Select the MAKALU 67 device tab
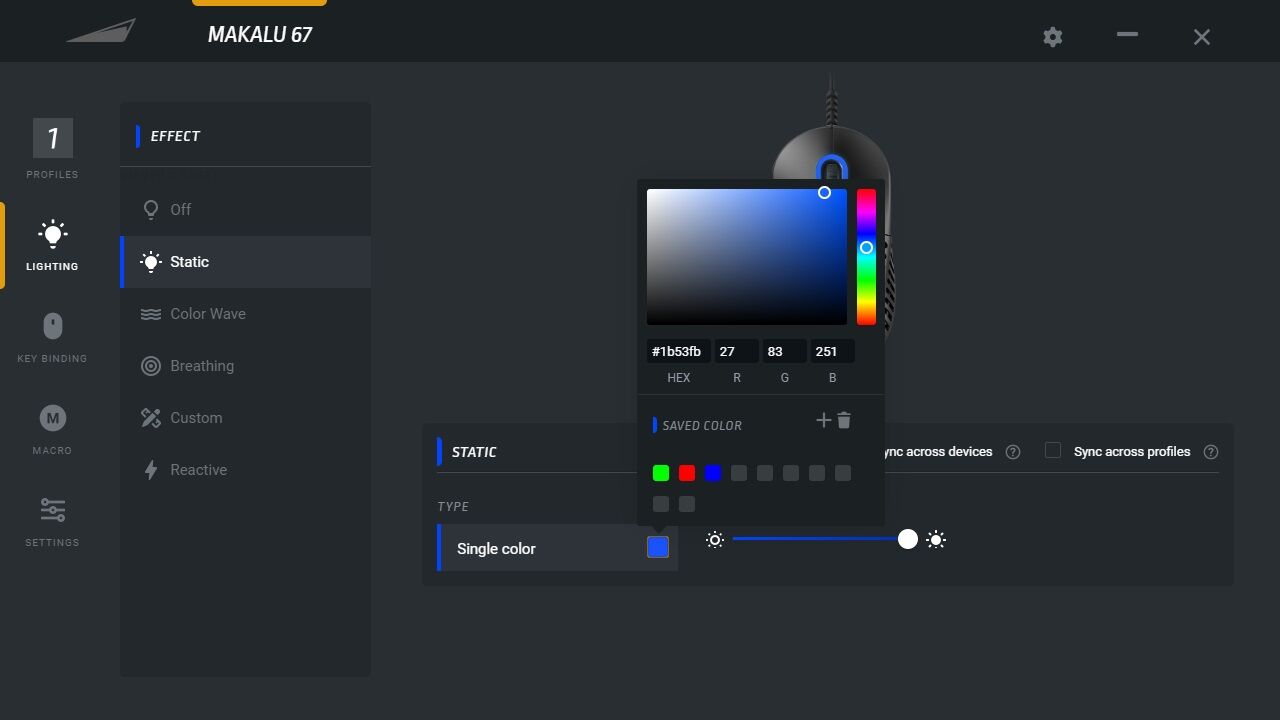This screenshot has height=720, width=1280. [260, 35]
